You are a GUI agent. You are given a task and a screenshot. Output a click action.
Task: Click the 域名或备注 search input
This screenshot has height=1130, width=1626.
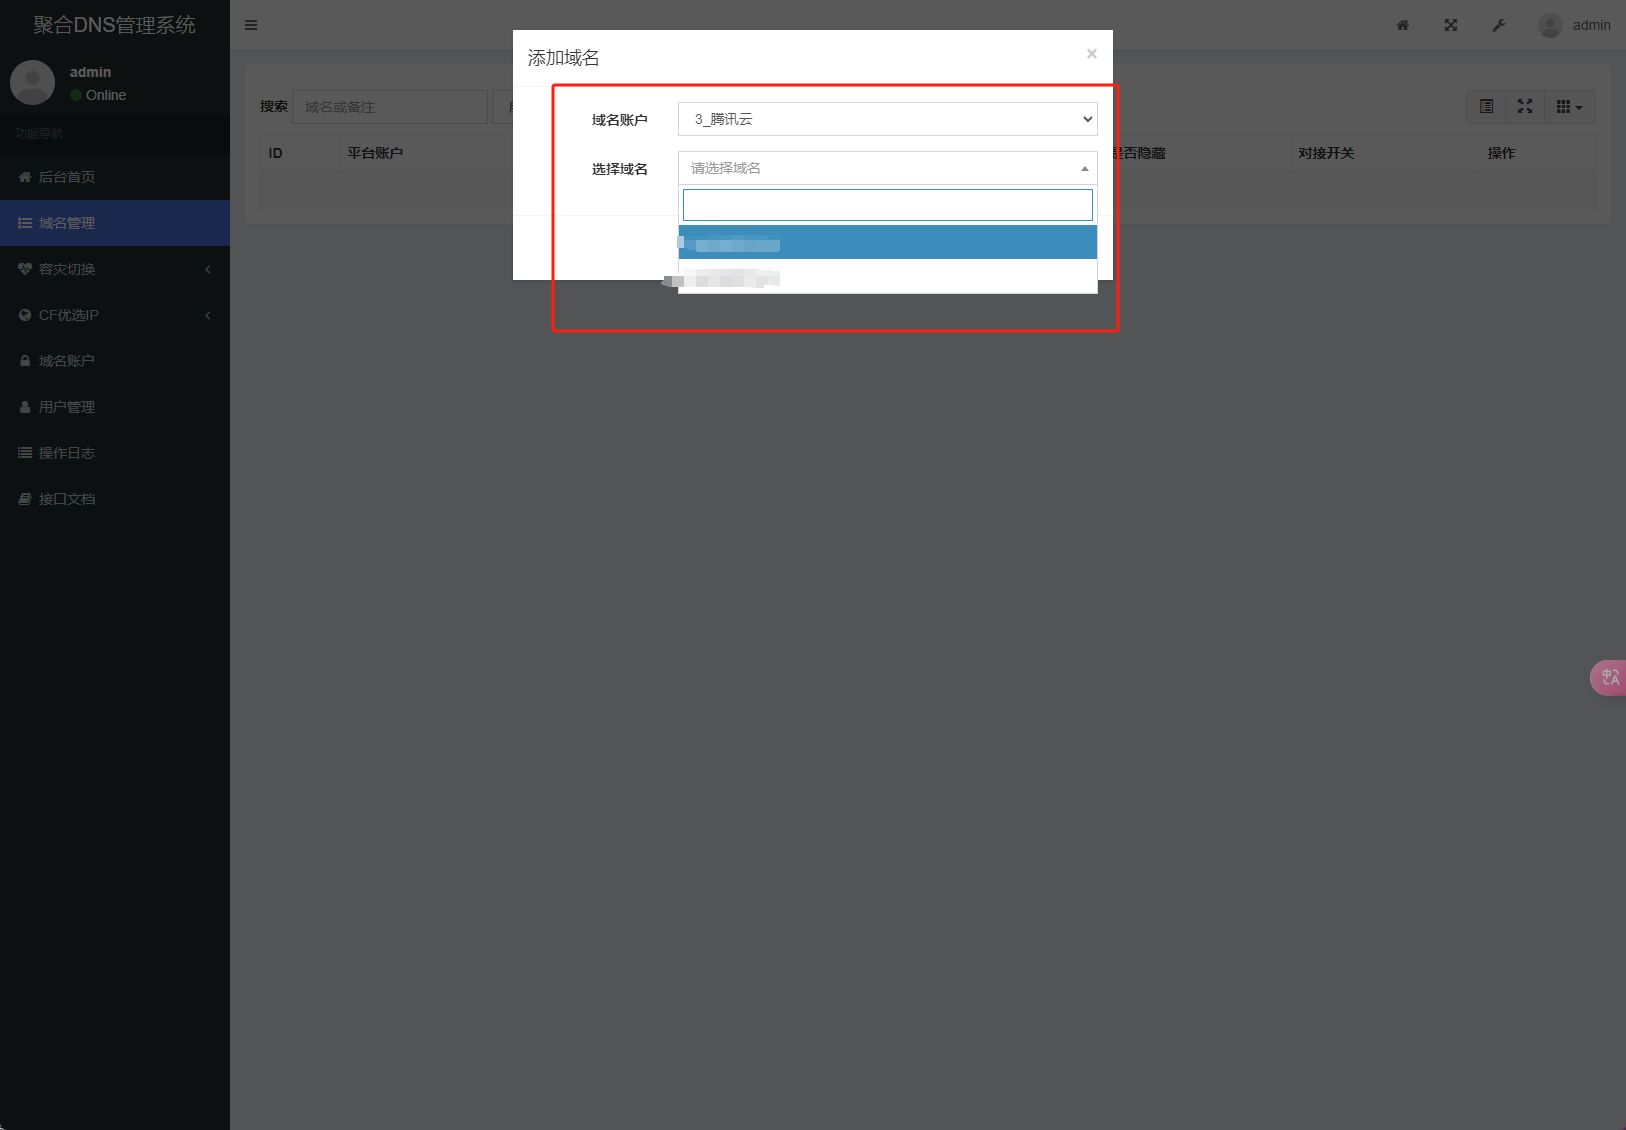click(x=390, y=107)
